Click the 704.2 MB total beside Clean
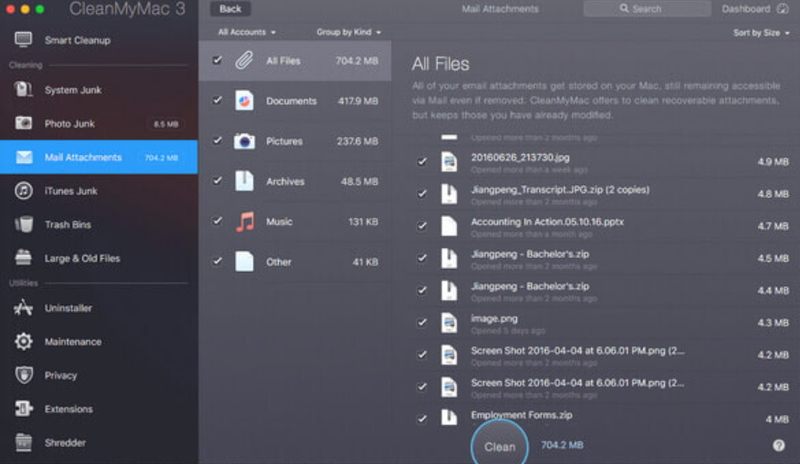This screenshot has height=464, width=800. 562,445
